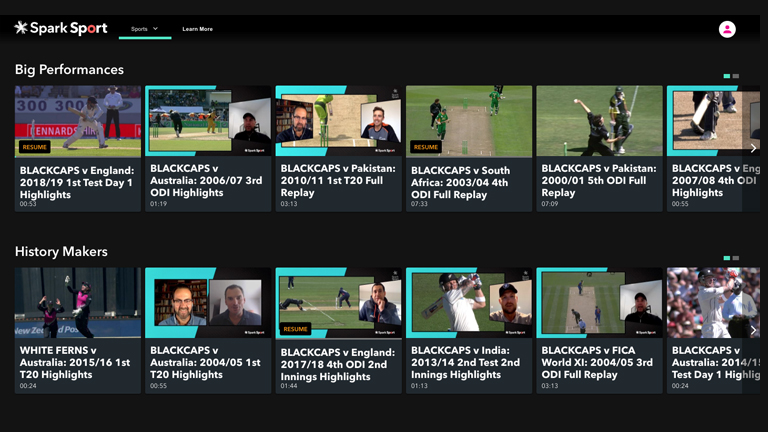The height and width of the screenshot is (432, 768).
Task: Open BLACKCAPS v Pakistan 2010/11 T20 thumbnail
Action: (338, 121)
